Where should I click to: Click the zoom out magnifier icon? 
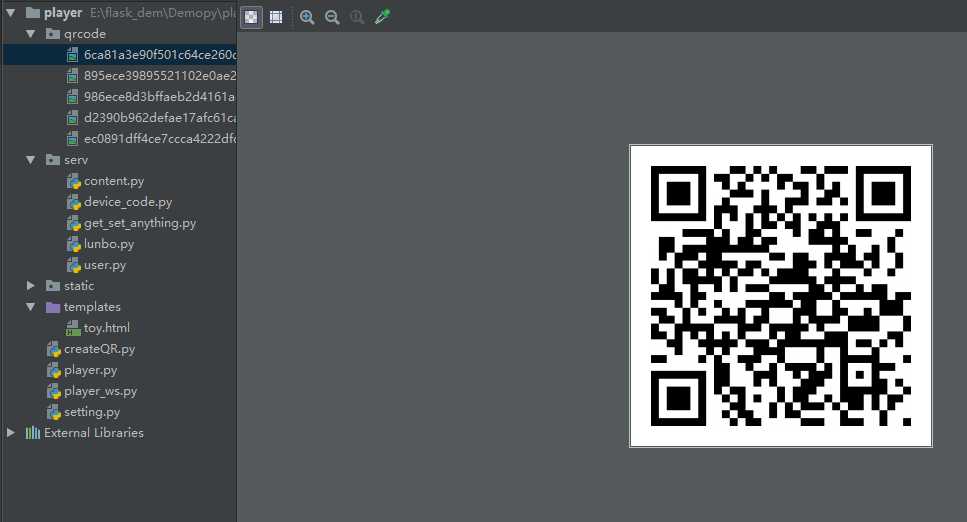[332, 17]
